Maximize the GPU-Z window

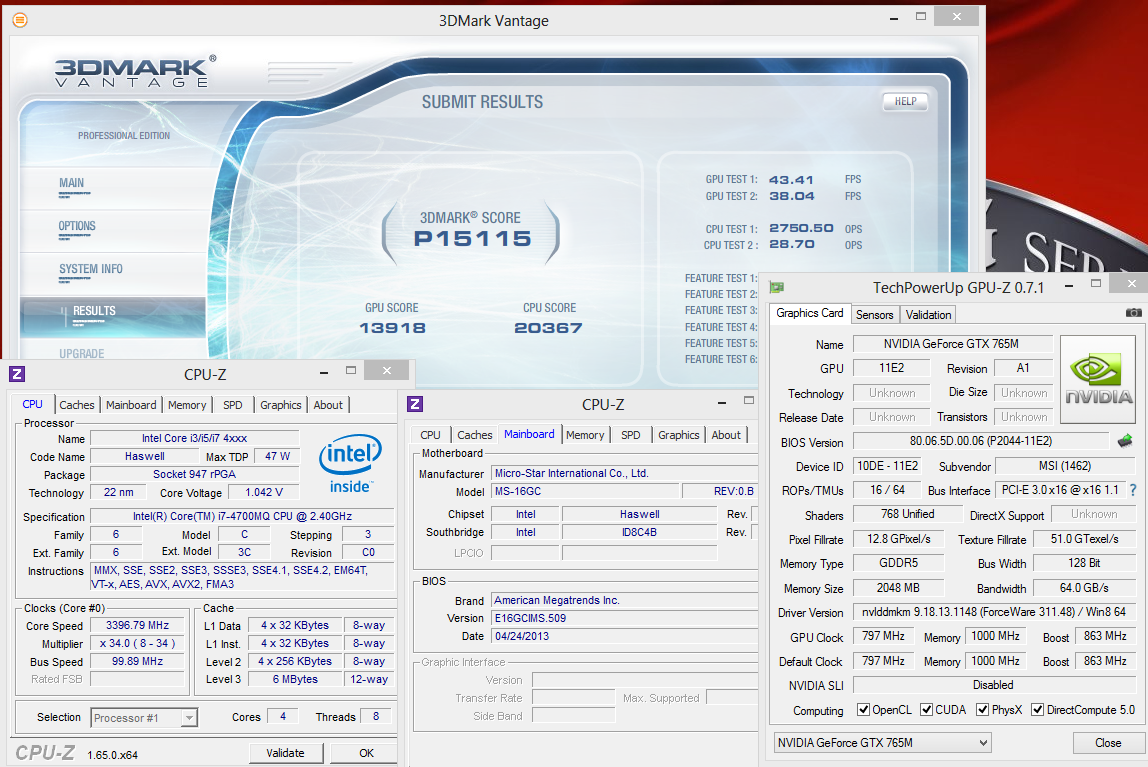click(x=1096, y=284)
